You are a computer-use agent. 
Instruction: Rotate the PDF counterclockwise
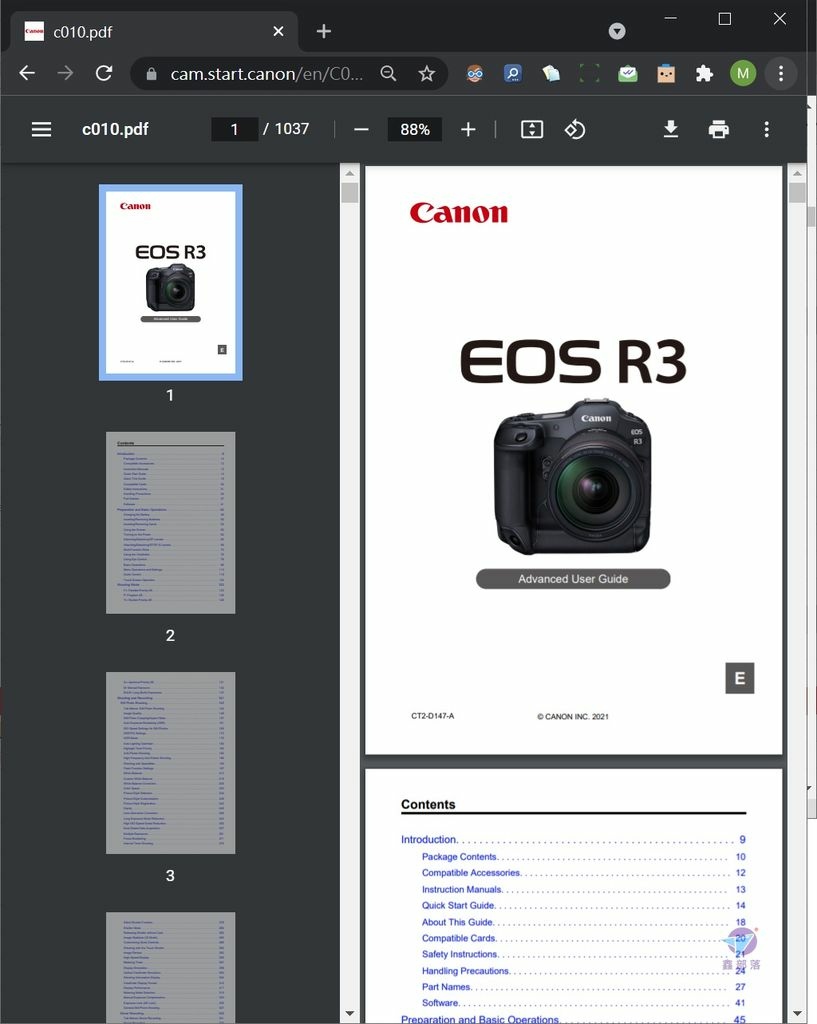click(x=575, y=129)
